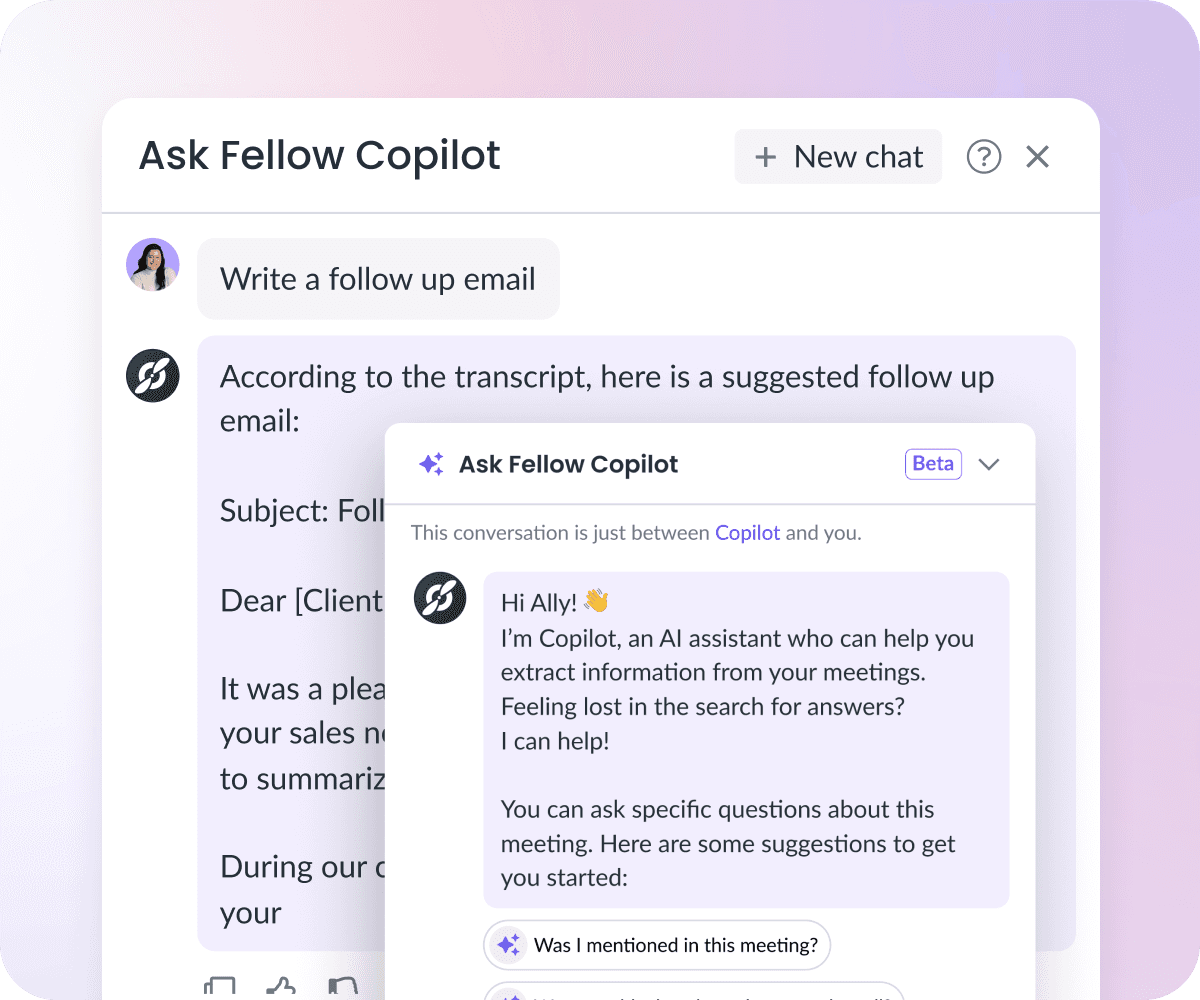The image size is (1200, 1000).
Task: Click the user profile avatar
Action: pos(152,265)
